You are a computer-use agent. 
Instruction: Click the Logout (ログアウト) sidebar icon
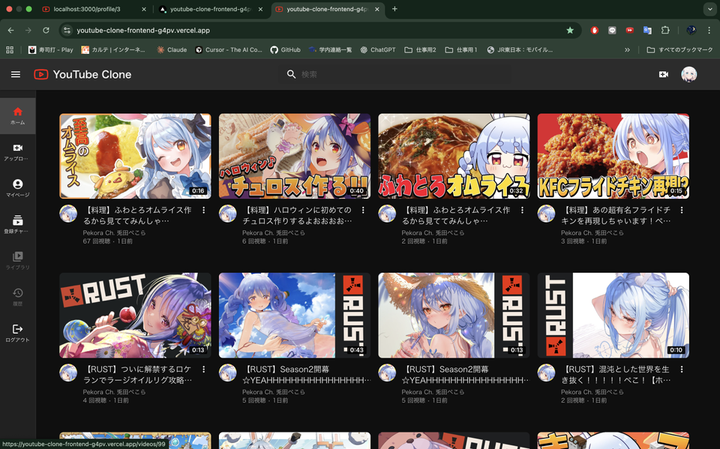point(17,332)
